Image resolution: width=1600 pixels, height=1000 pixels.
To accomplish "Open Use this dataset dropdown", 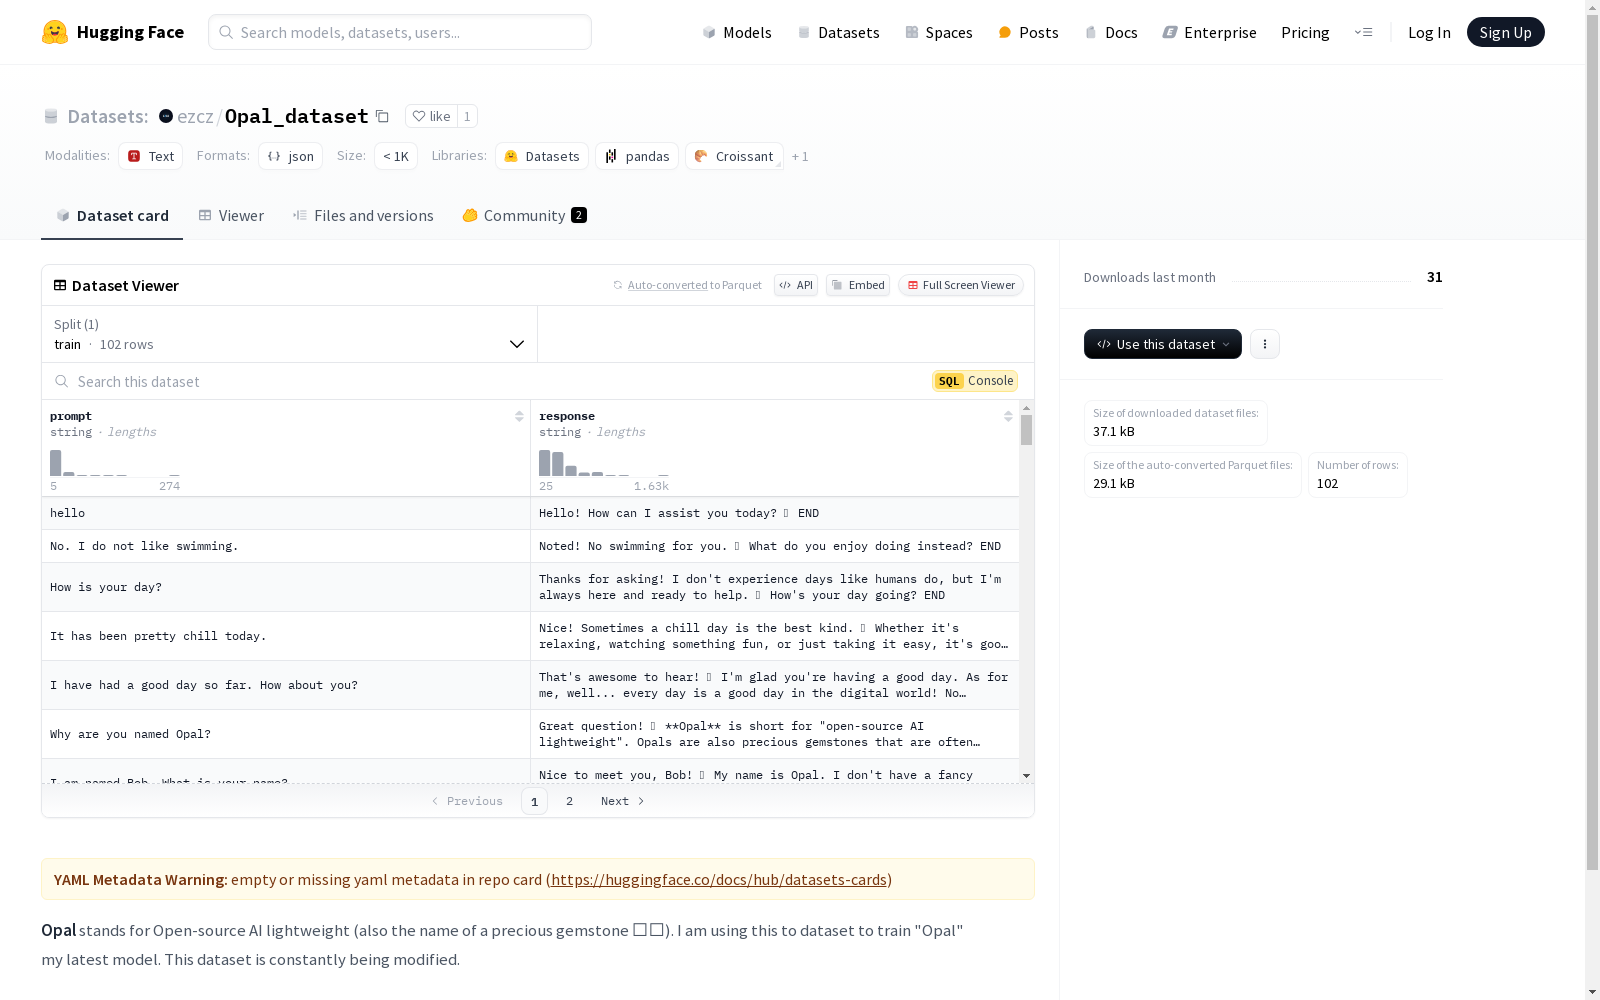I will (x=1163, y=344).
